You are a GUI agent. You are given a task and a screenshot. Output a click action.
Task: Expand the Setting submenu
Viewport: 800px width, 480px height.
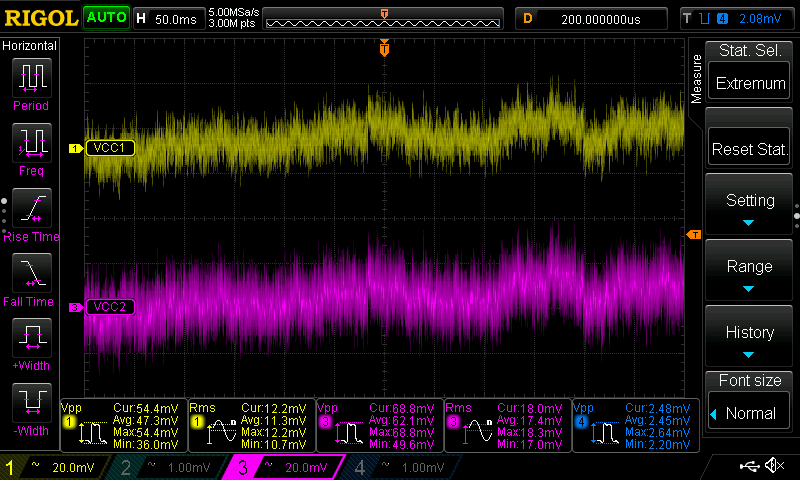click(749, 207)
